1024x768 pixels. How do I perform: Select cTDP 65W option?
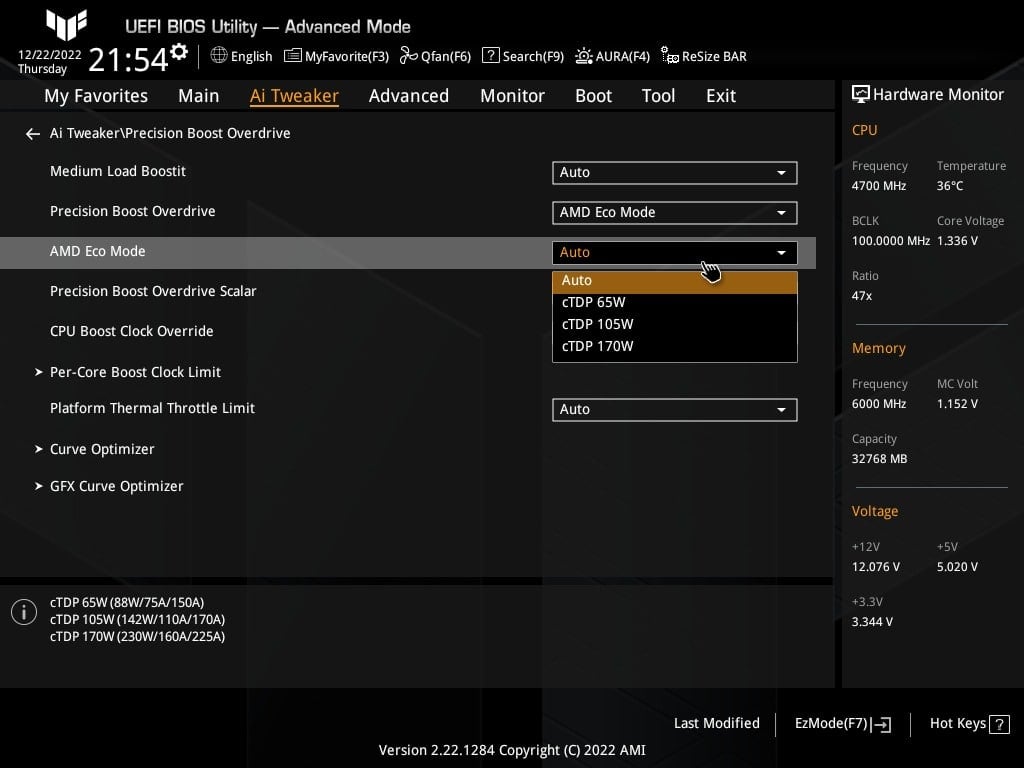675,302
